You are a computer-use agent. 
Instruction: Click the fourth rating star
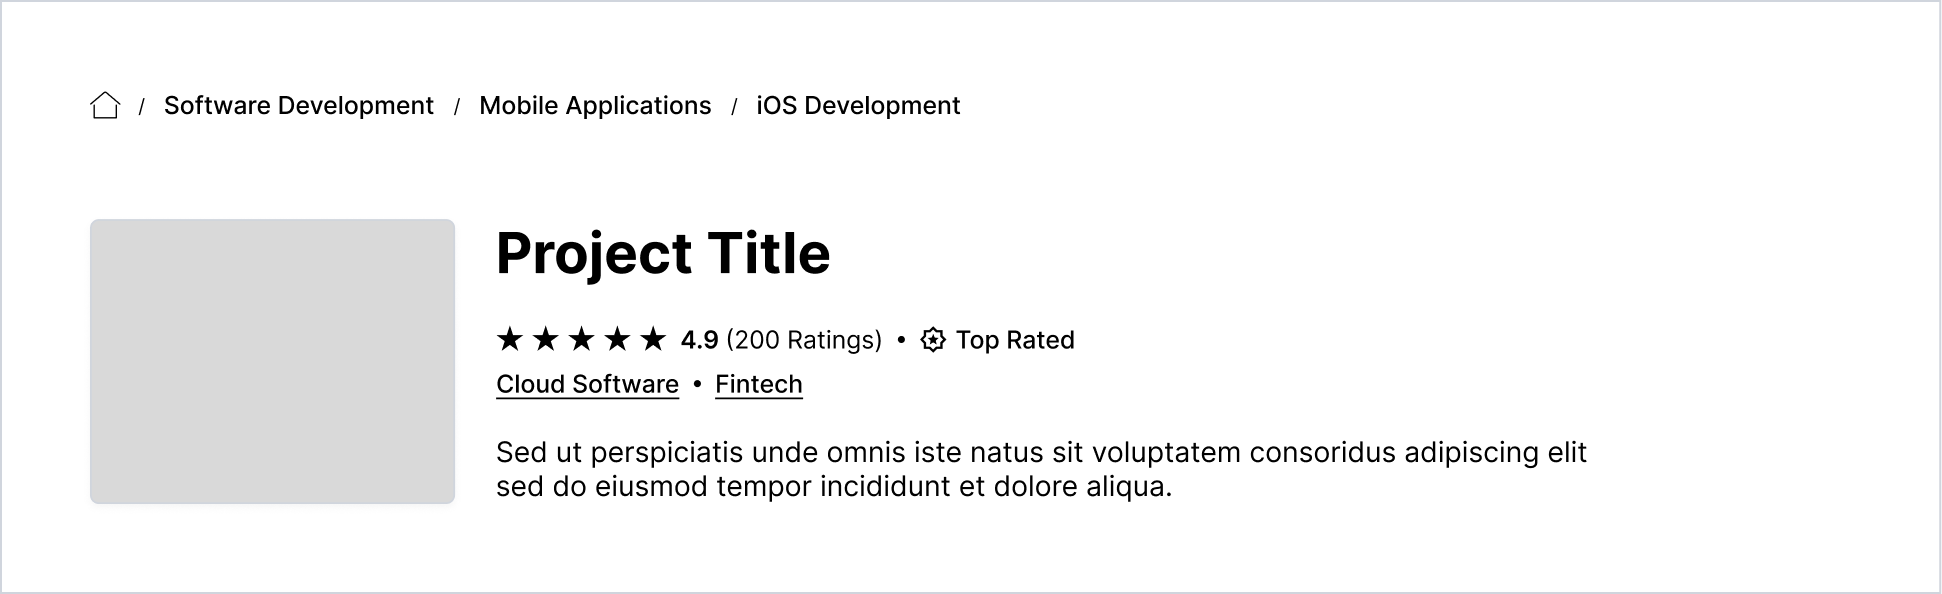pyautogui.click(x=618, y=339)
